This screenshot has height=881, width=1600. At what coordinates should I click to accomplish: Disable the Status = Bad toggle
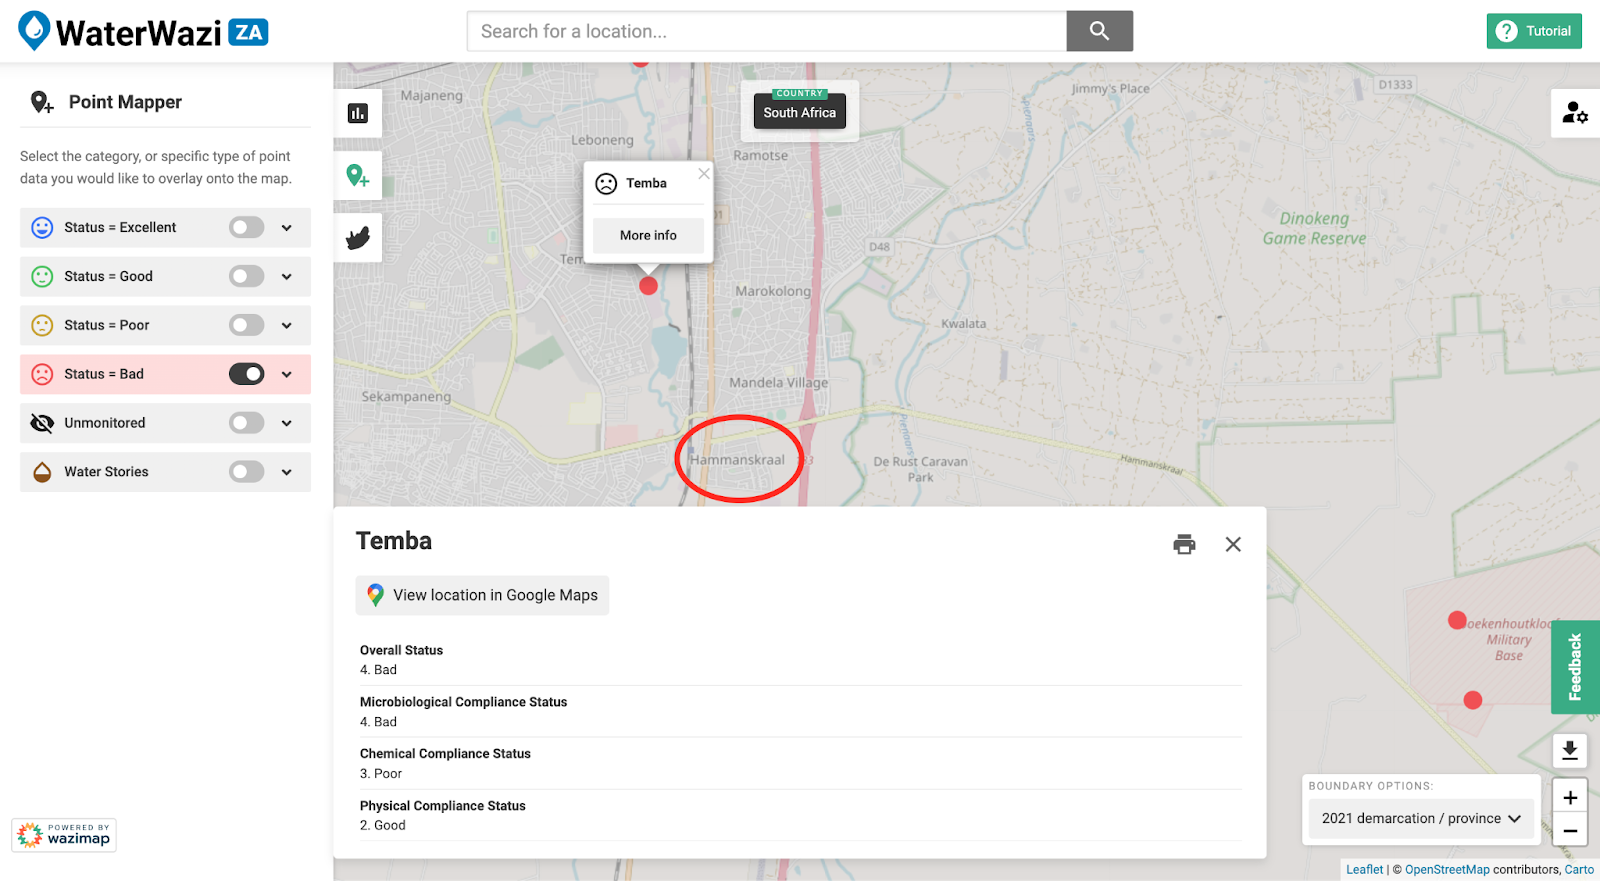(246, 374)
